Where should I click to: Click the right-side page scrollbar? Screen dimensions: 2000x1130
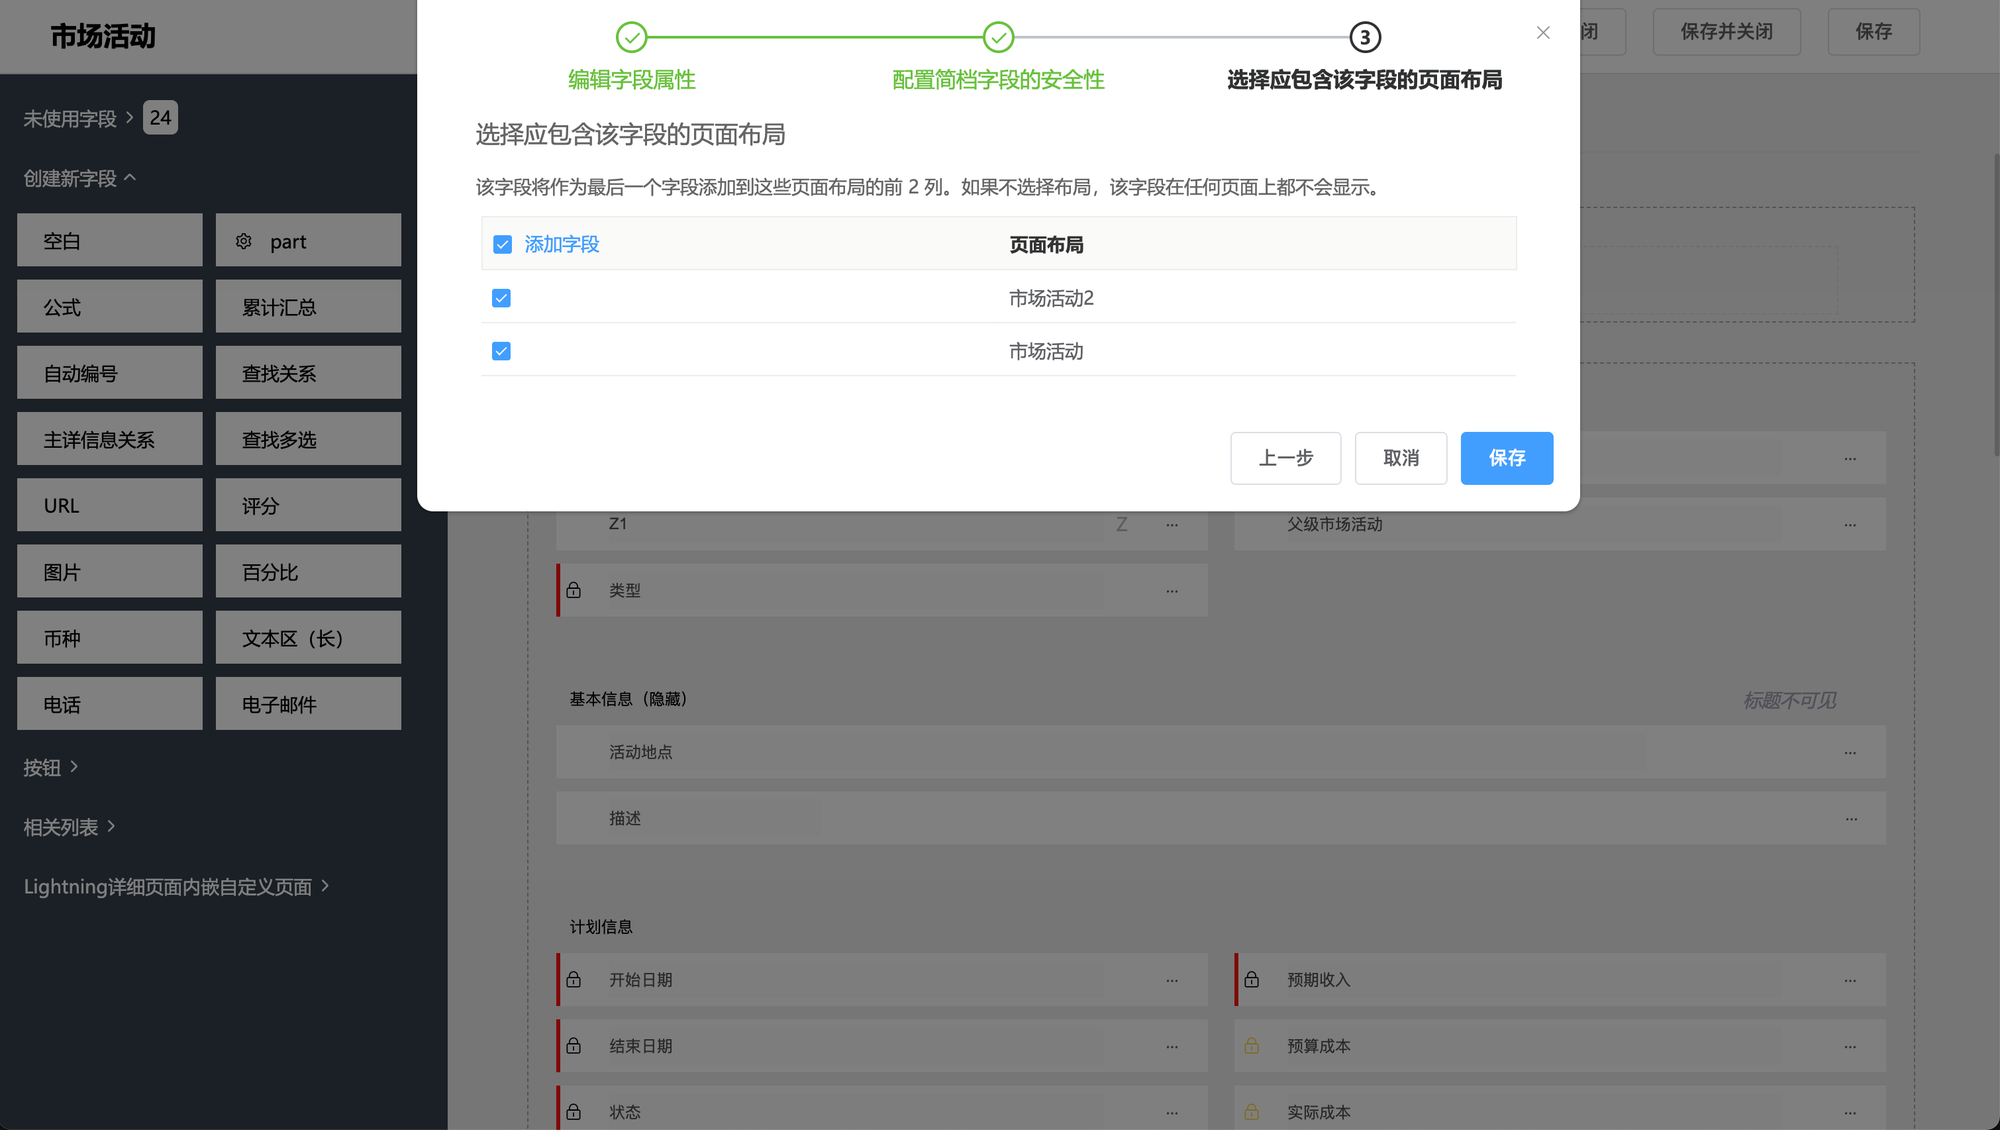click(x=1996, y=300)
